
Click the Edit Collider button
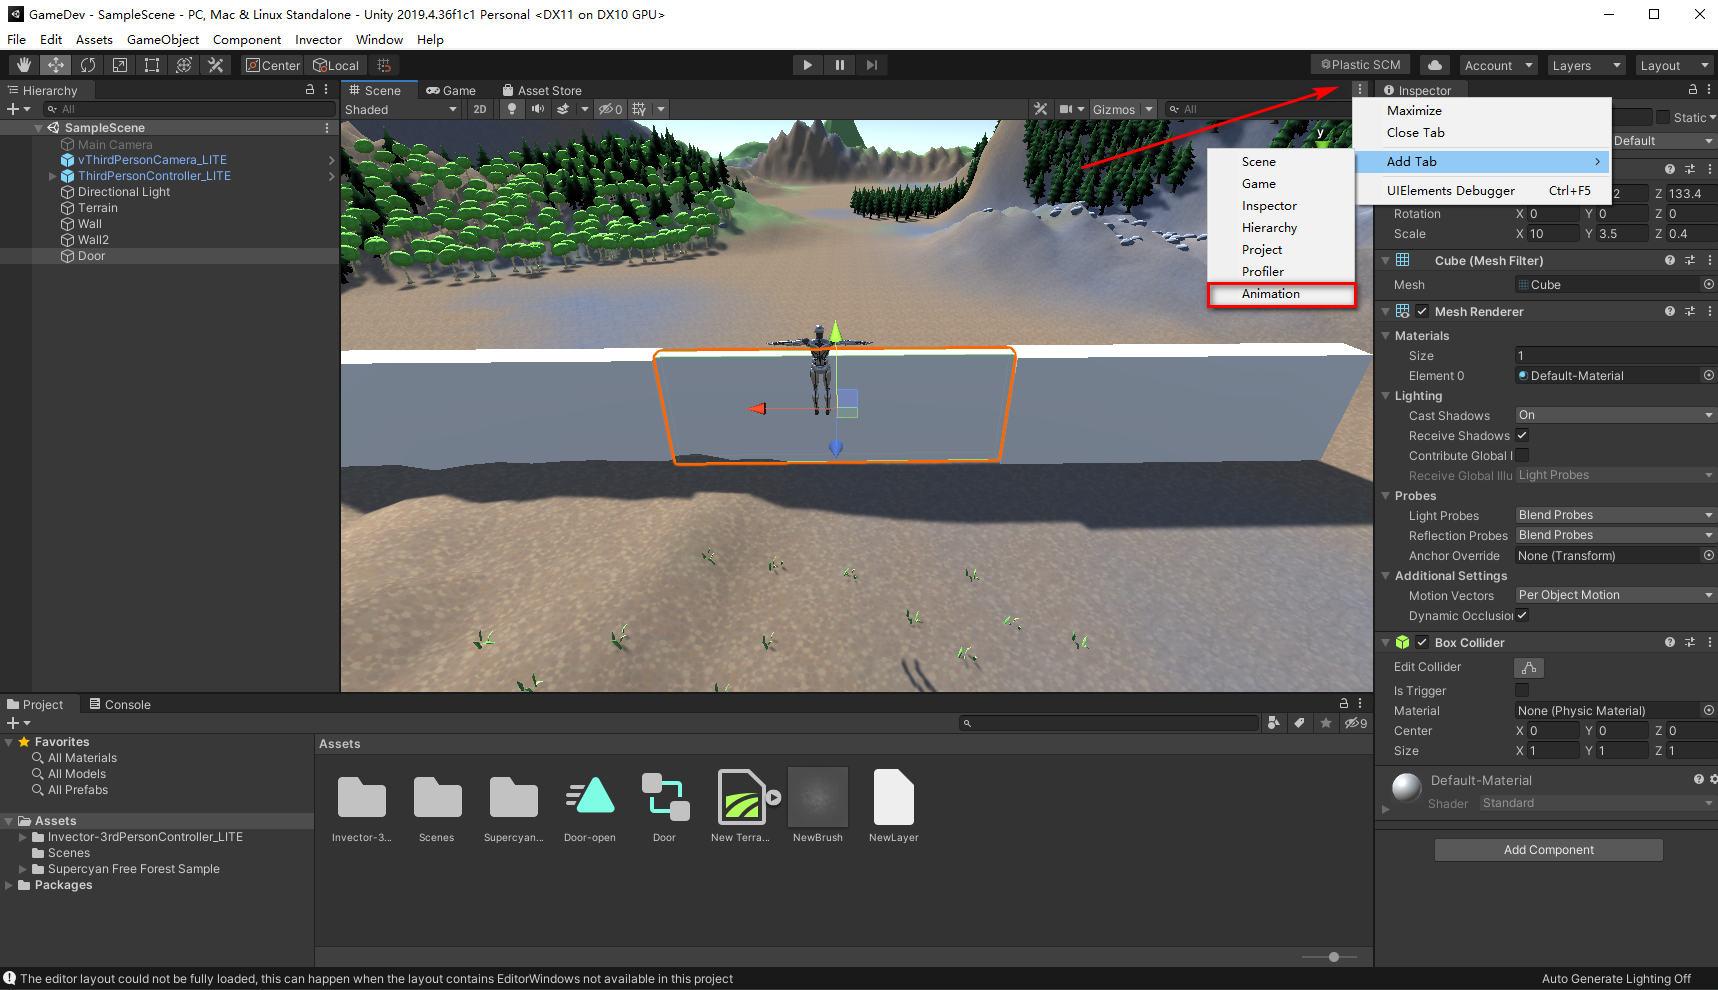coord(1529,667)
